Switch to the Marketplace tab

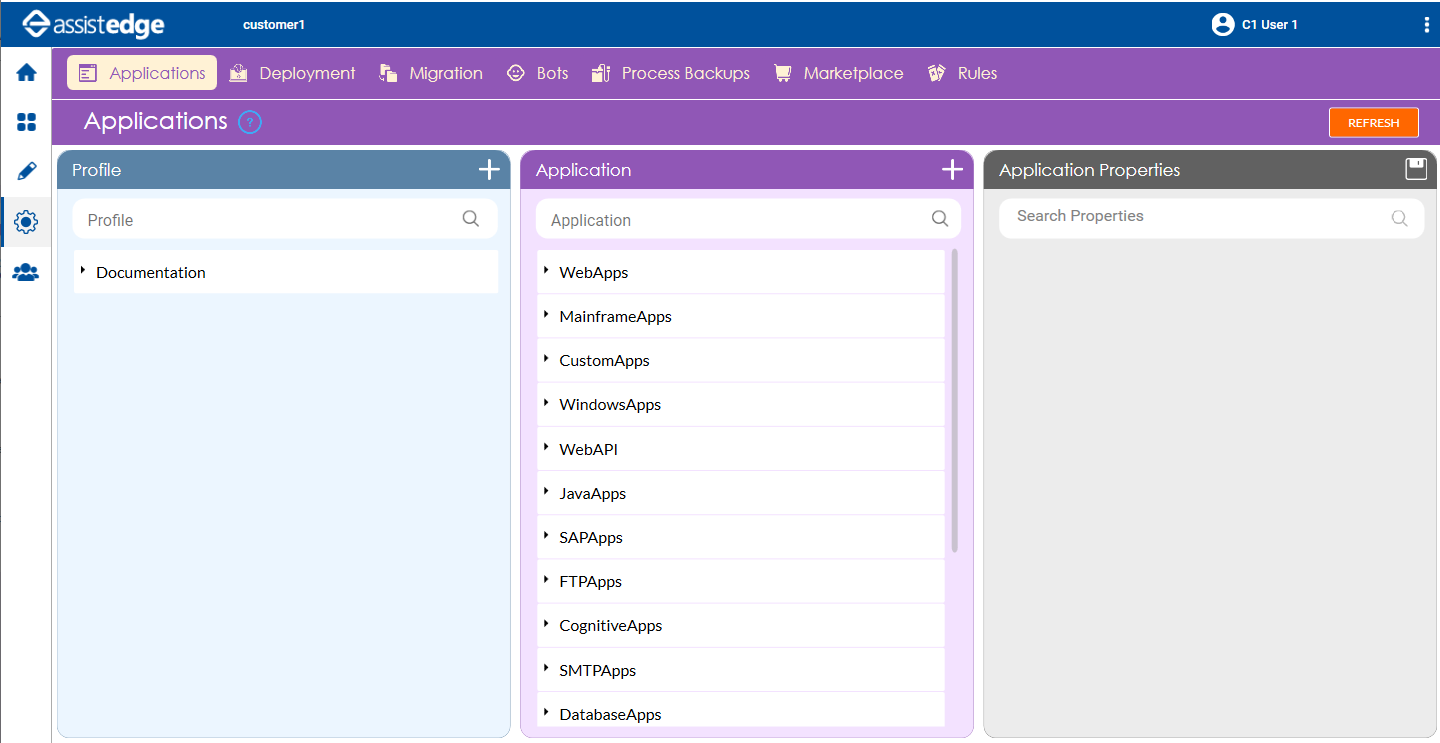838,73
